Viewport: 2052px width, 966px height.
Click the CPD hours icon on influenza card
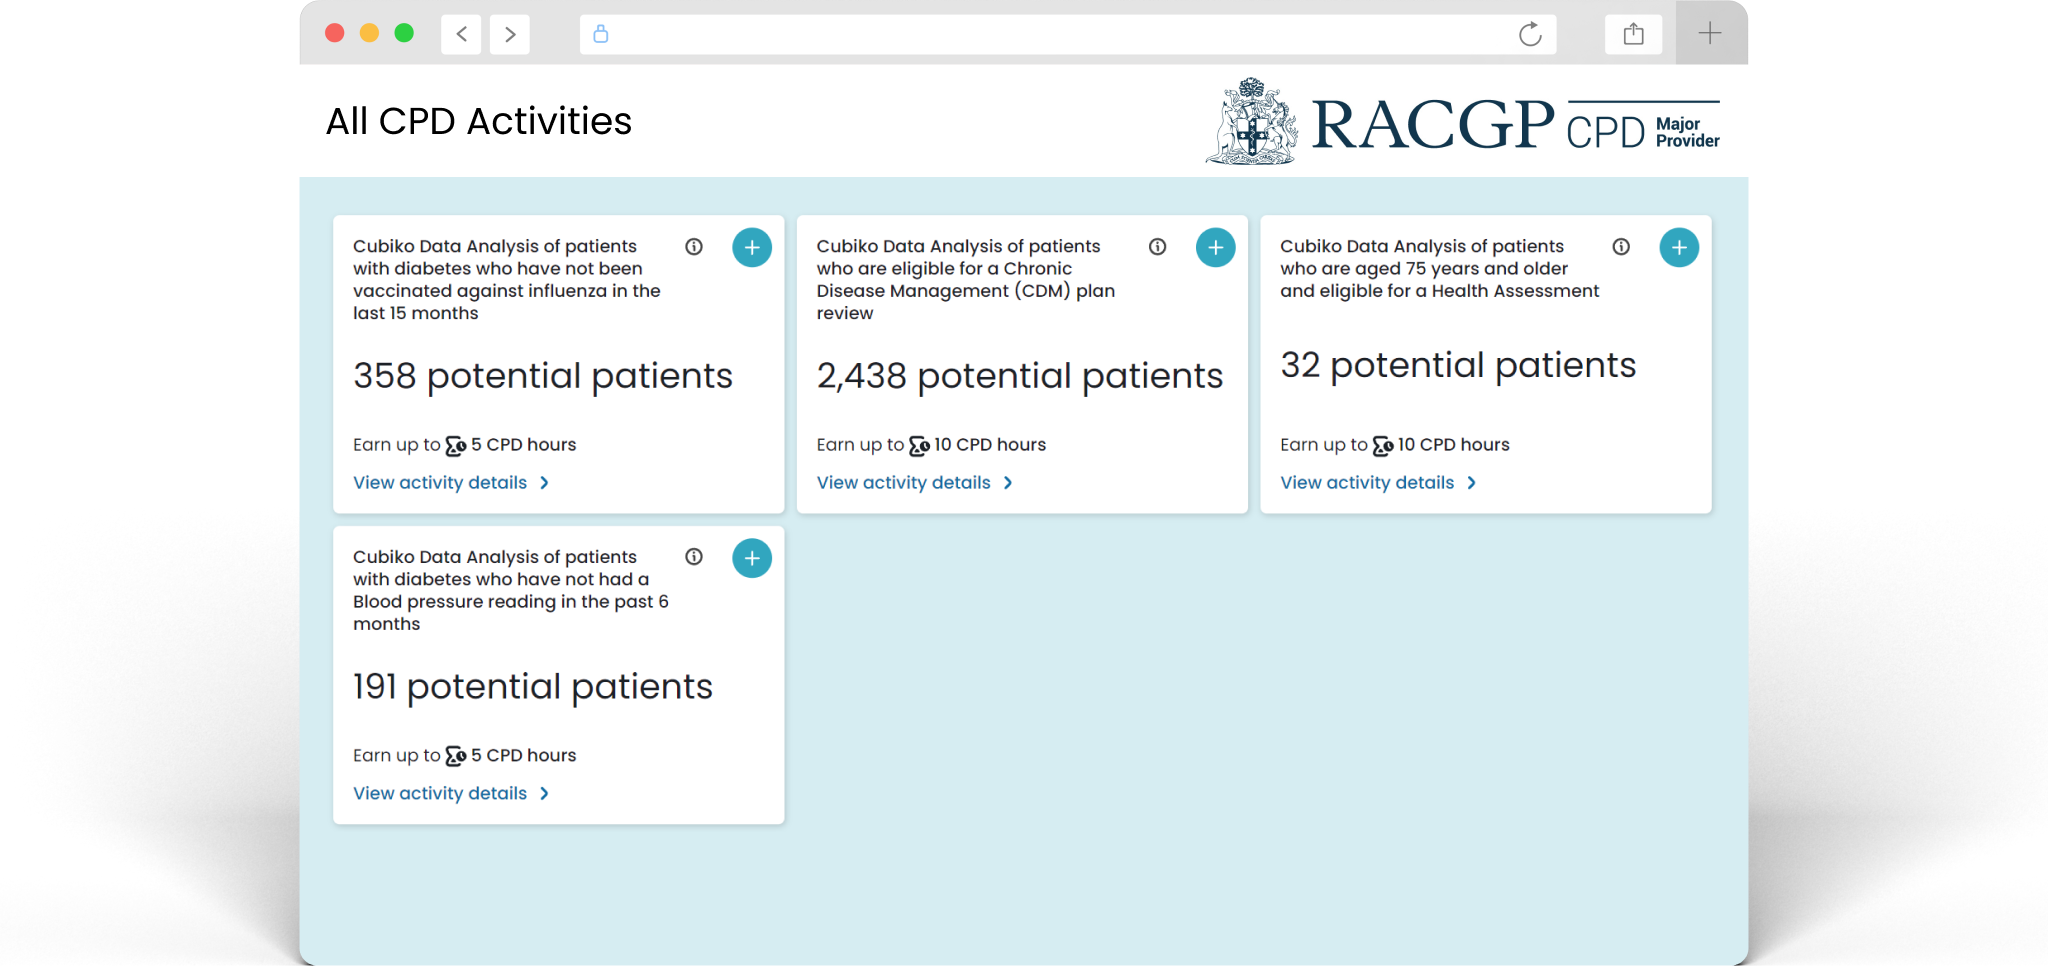coord(456,446)
